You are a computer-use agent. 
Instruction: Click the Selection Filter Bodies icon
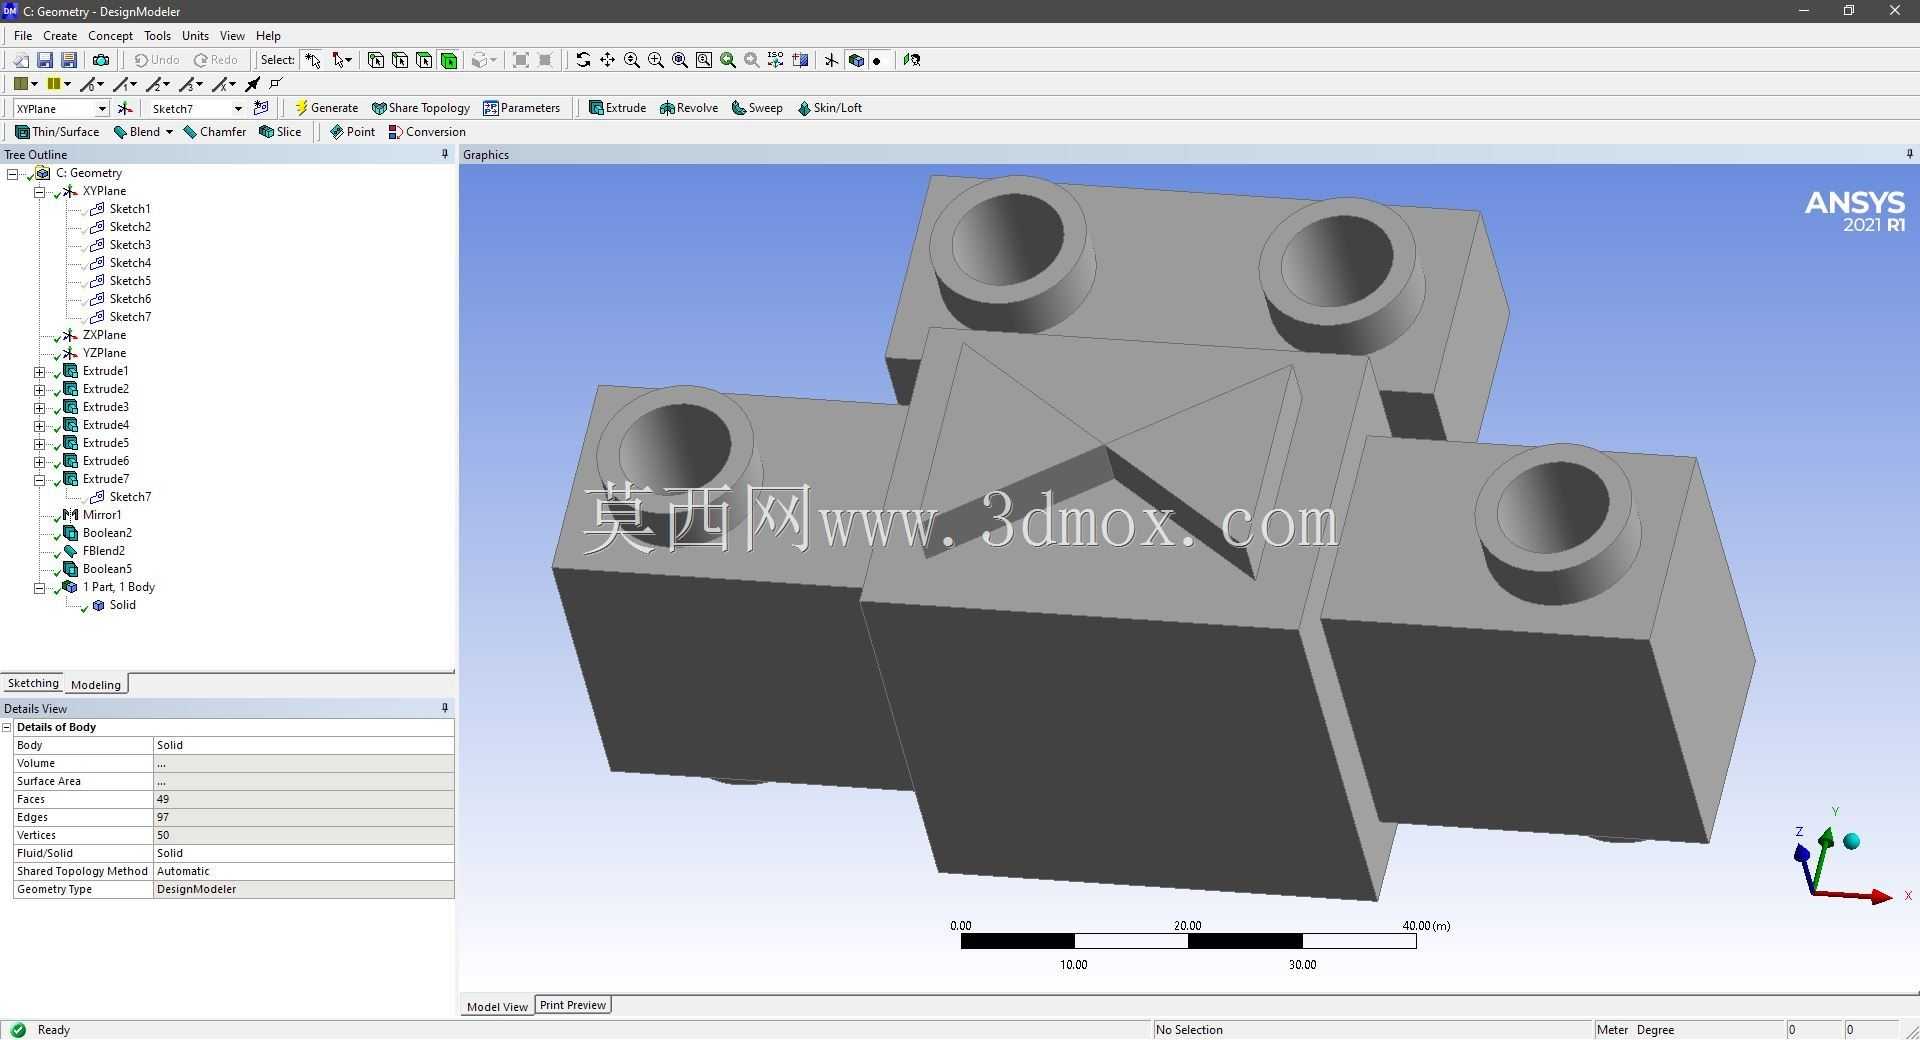[449, 60]
